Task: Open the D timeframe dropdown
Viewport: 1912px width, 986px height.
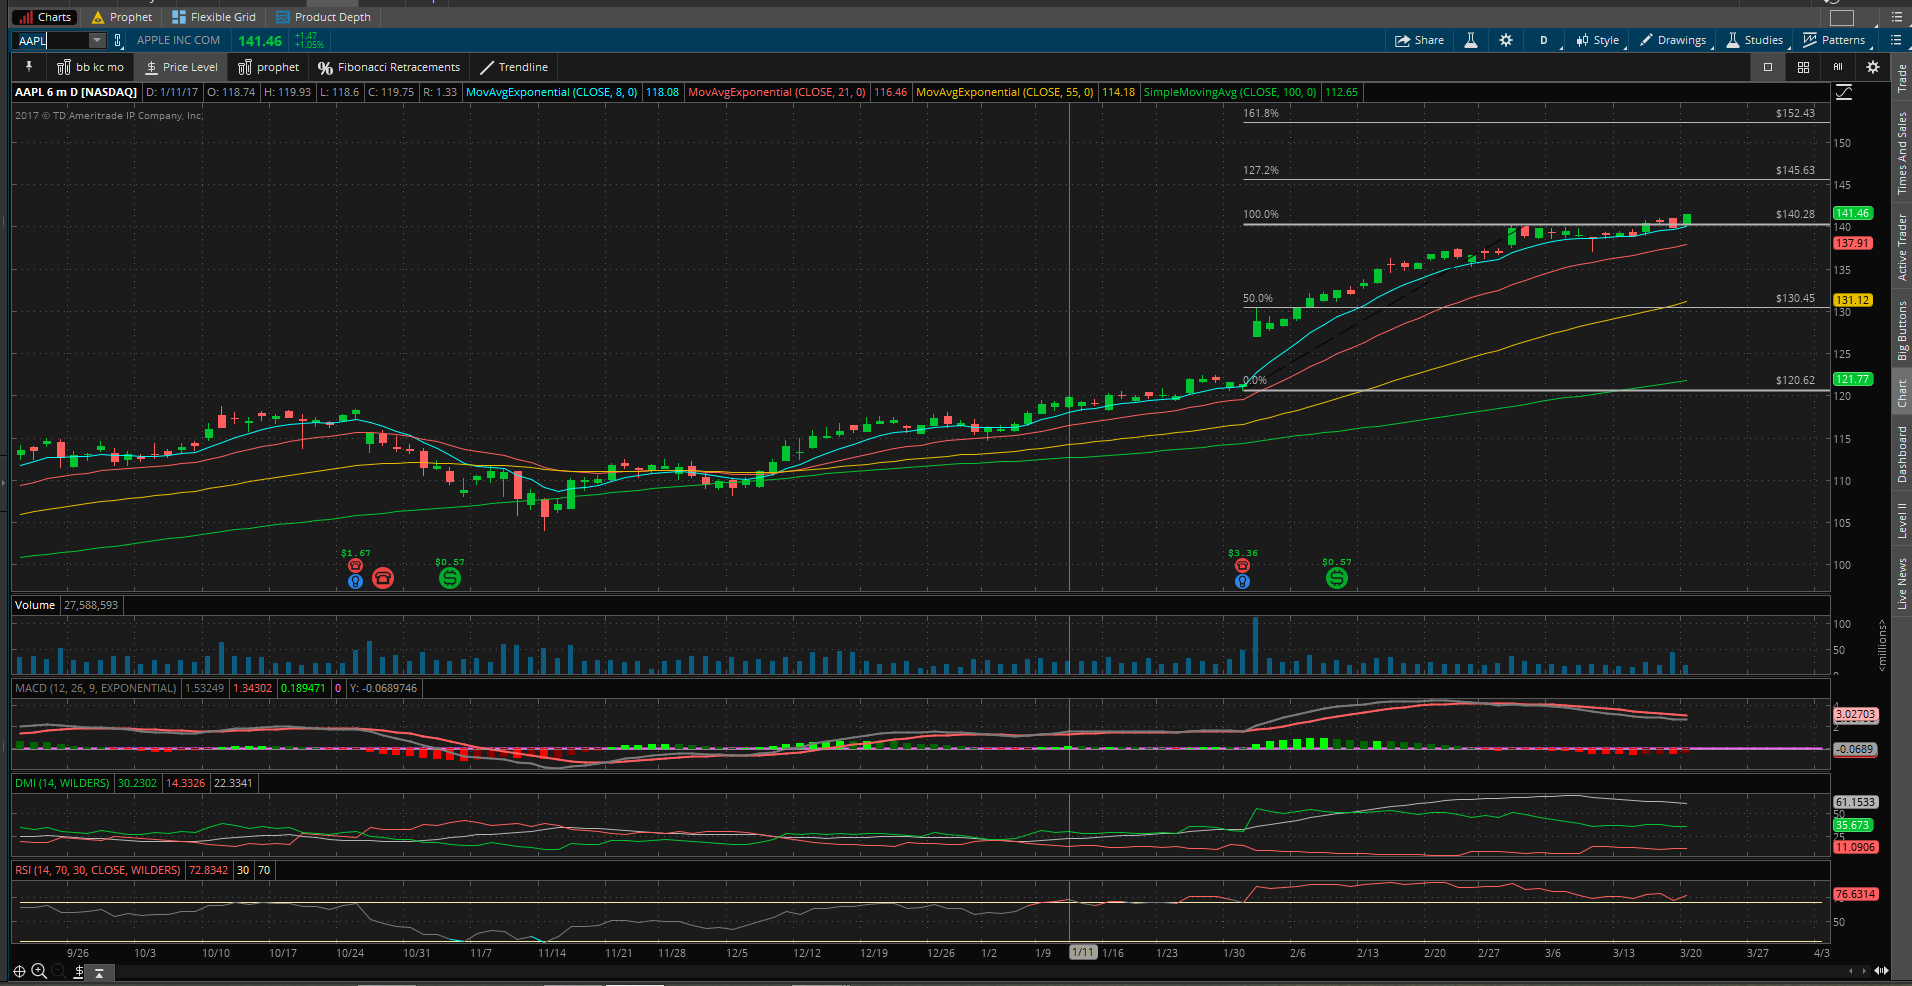Action: [x=1544, y=41]
